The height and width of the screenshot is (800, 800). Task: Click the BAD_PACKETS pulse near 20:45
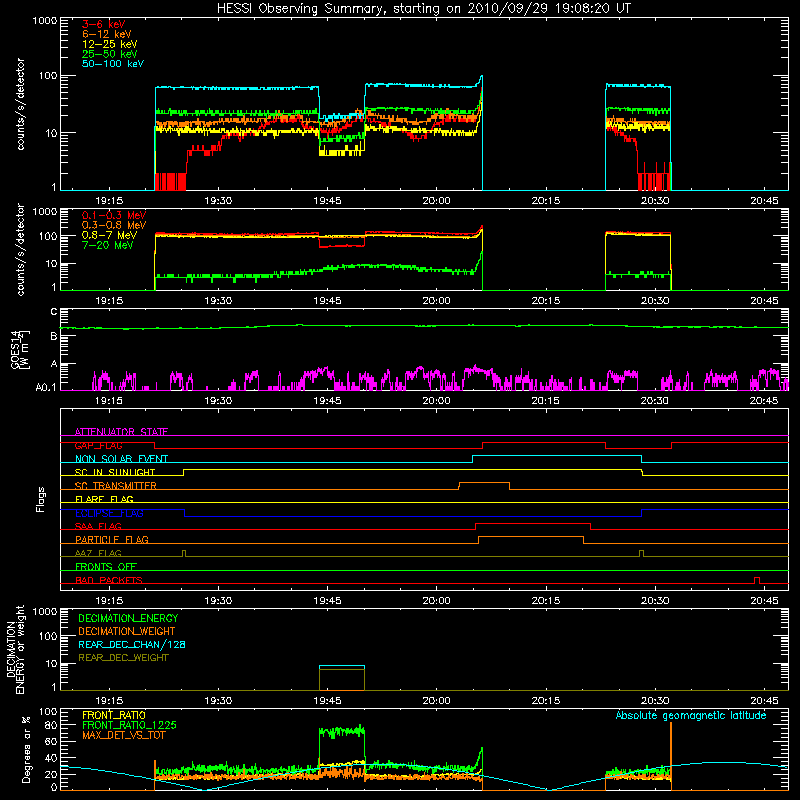coord(757,580)
